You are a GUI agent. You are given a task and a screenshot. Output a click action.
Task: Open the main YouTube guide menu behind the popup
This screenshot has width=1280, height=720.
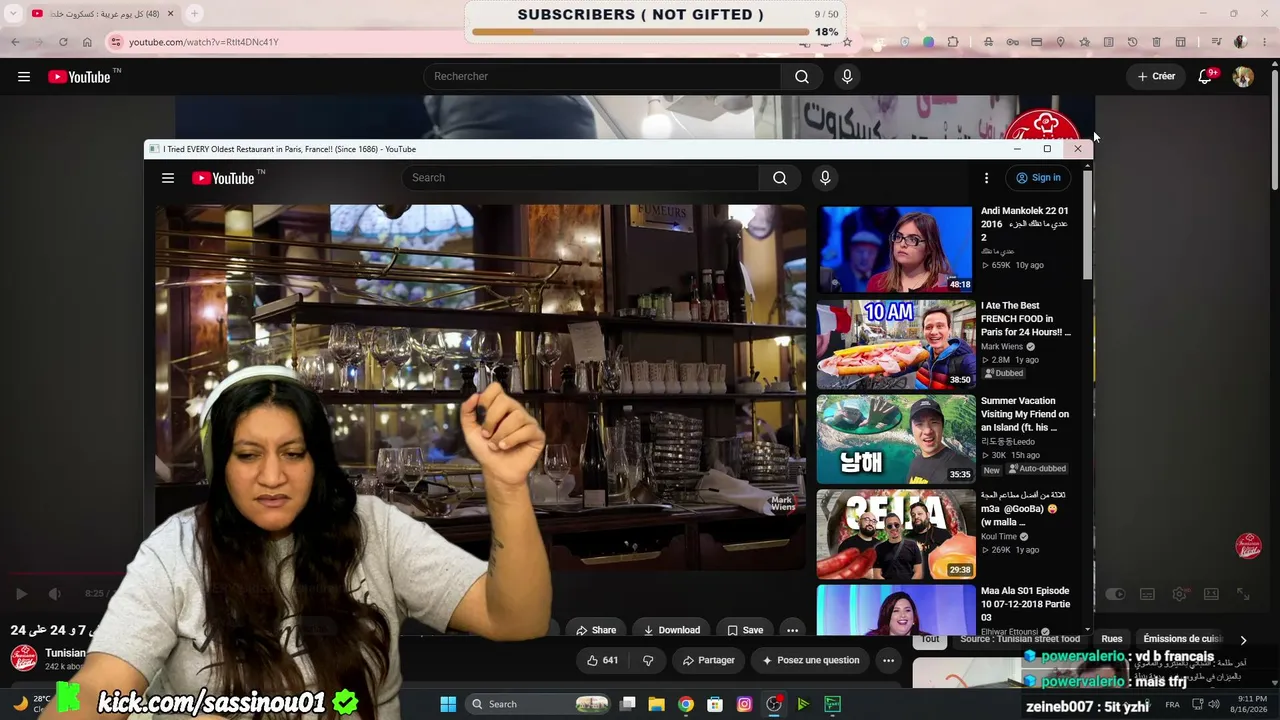click(24, 77)
